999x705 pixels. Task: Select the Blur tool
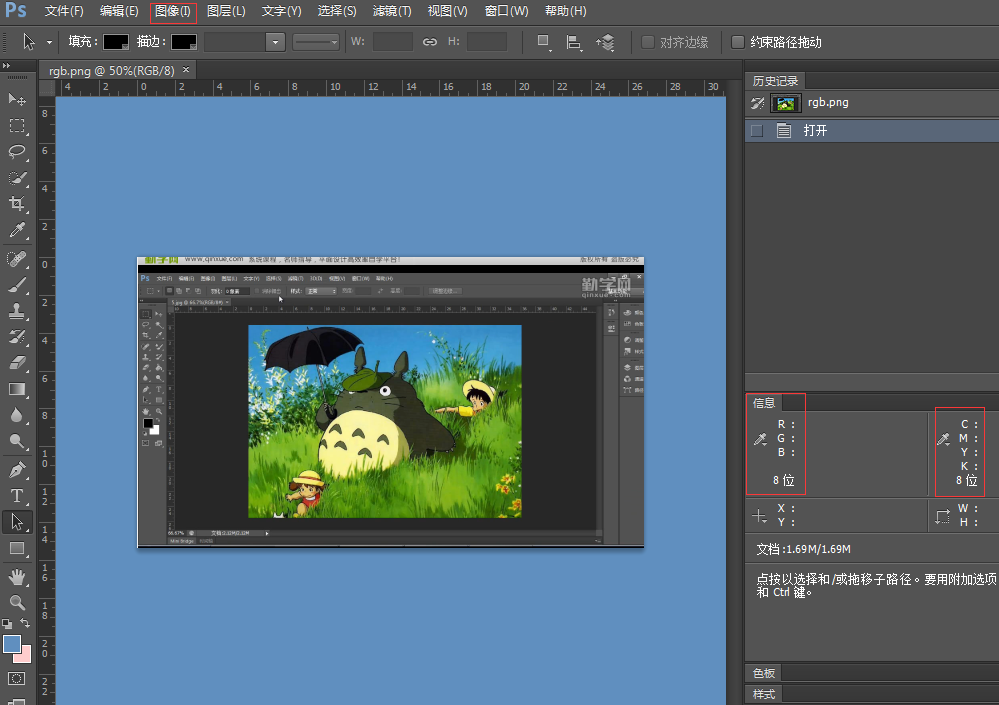pos(17,415)
